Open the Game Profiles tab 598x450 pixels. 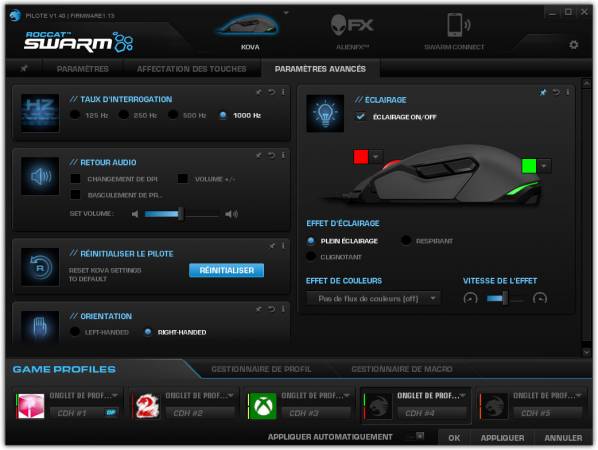coord(64,369)
